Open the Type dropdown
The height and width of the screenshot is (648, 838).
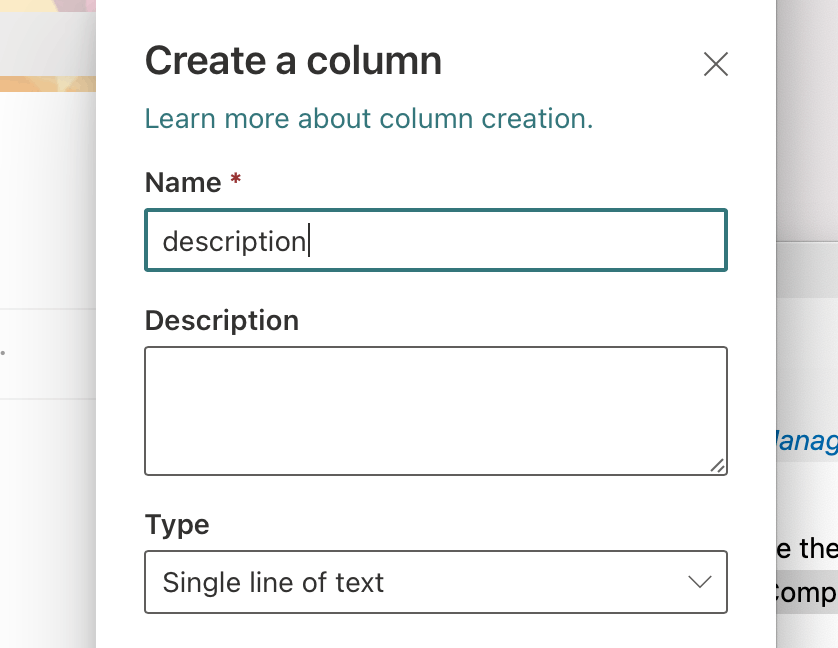tap(435, 582)
